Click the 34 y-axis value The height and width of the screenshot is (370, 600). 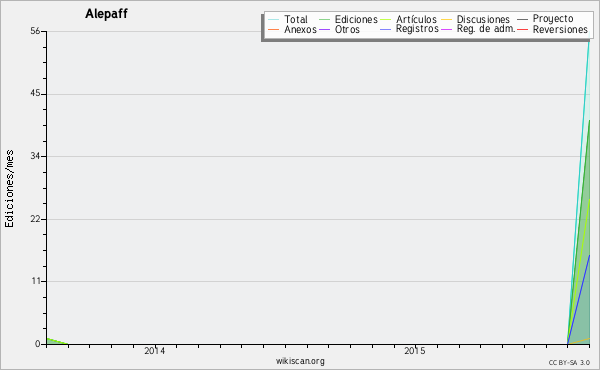pos(35,156)
